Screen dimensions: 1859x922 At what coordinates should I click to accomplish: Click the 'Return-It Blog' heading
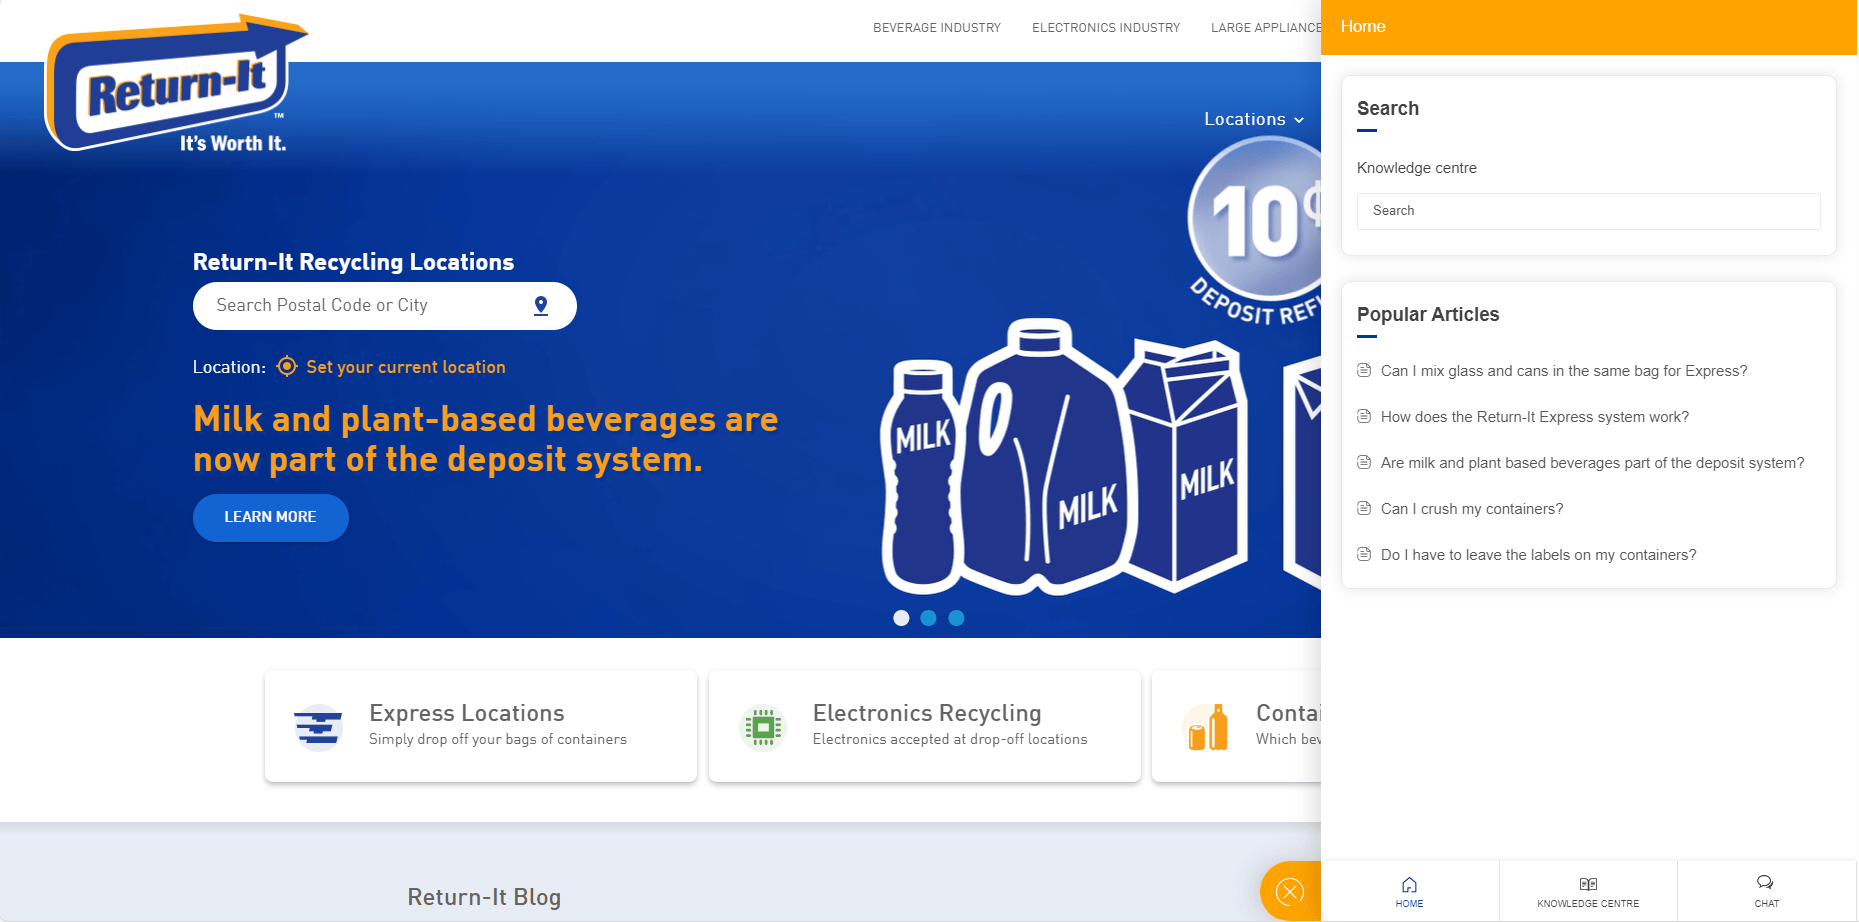tap(484, 897)
